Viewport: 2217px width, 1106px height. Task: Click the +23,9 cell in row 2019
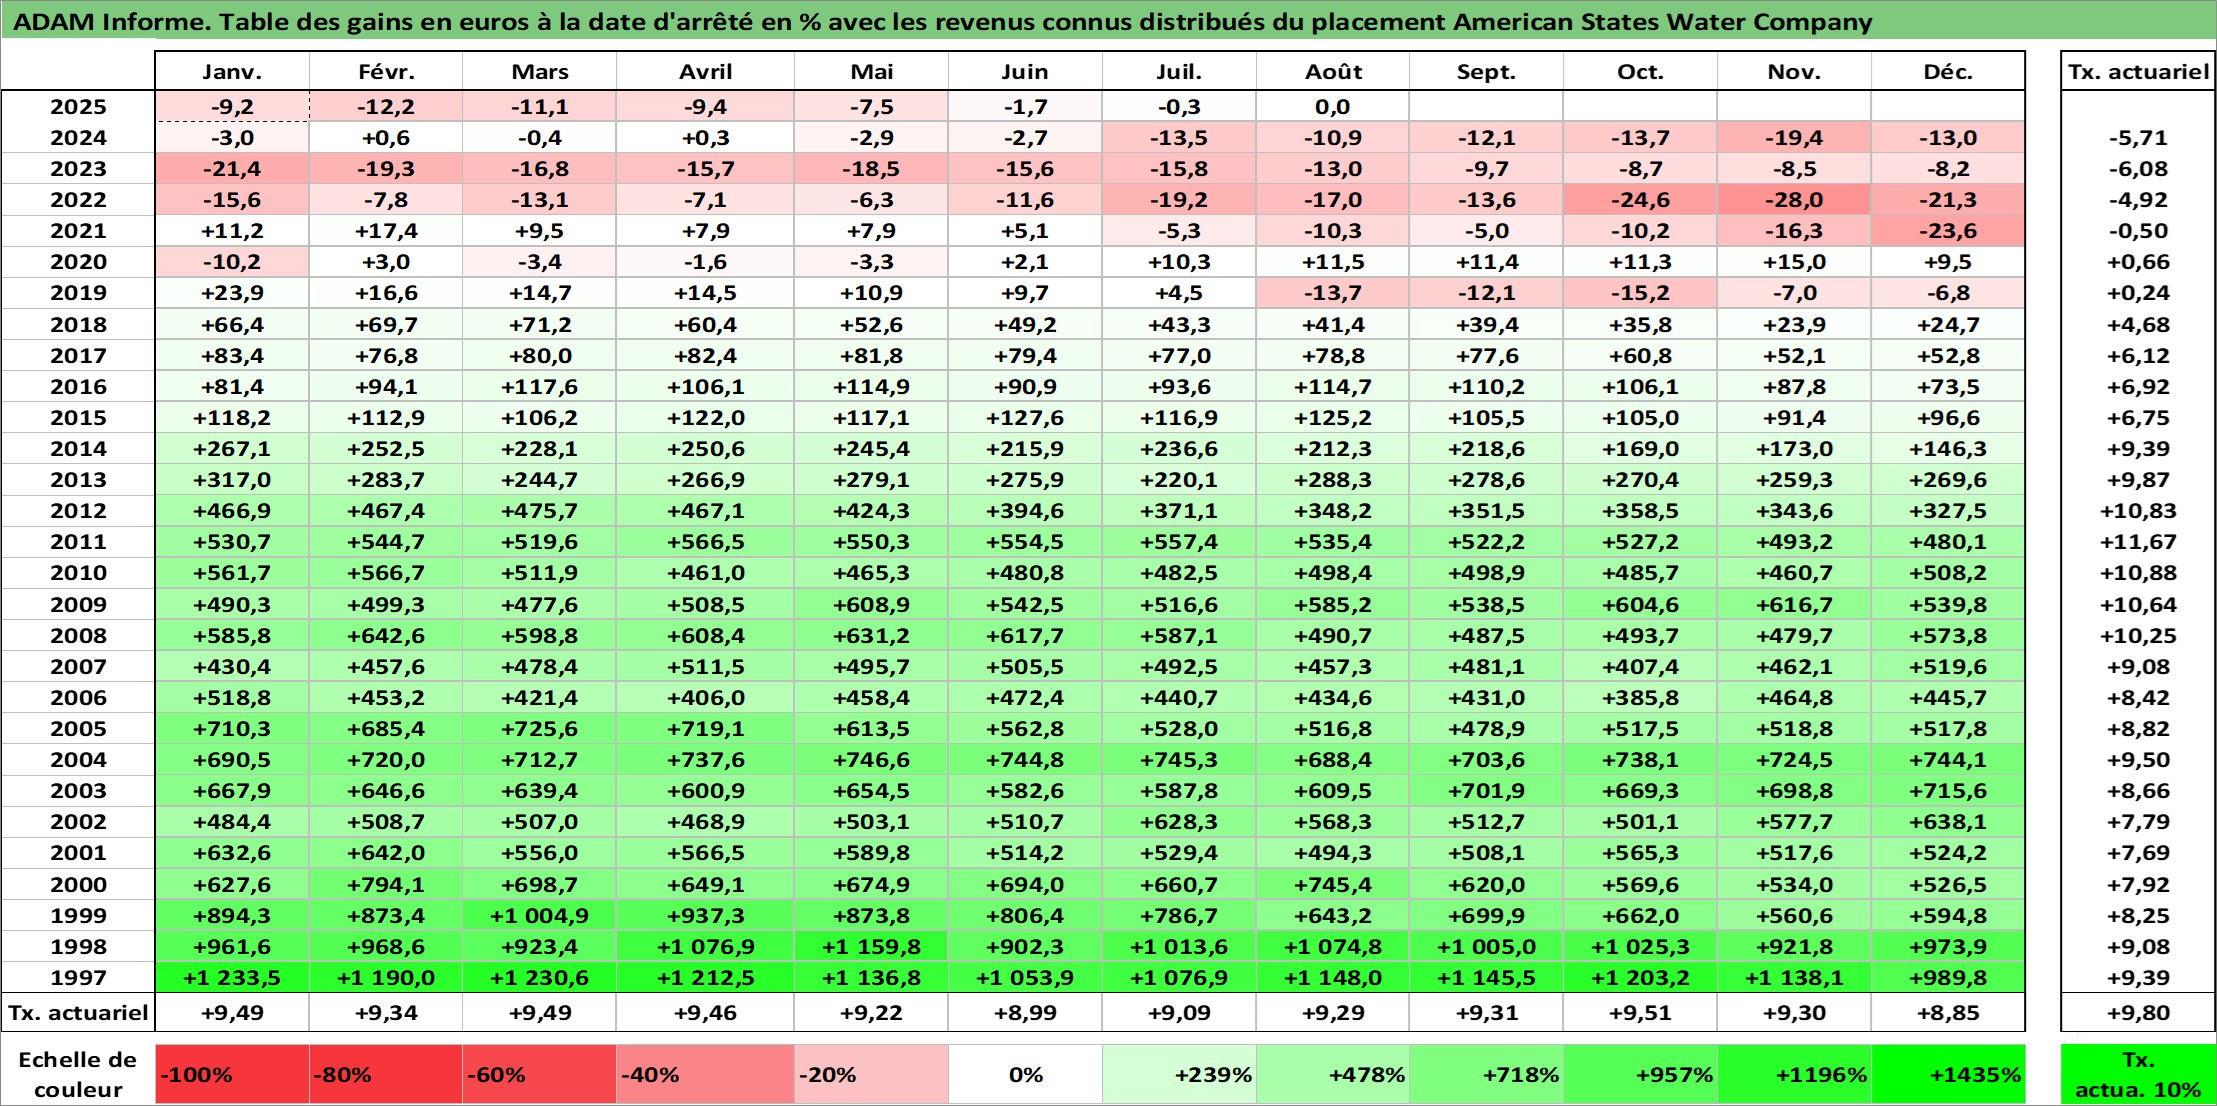(232, 293)
